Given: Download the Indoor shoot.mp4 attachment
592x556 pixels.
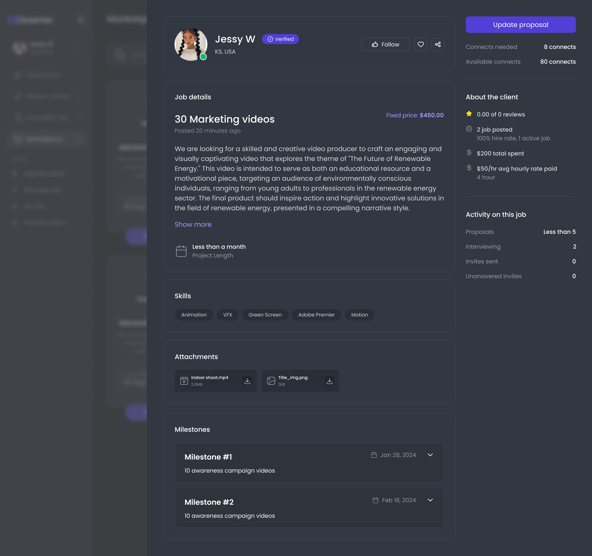Looking at the screenshot, I should (x=247, y=381).
